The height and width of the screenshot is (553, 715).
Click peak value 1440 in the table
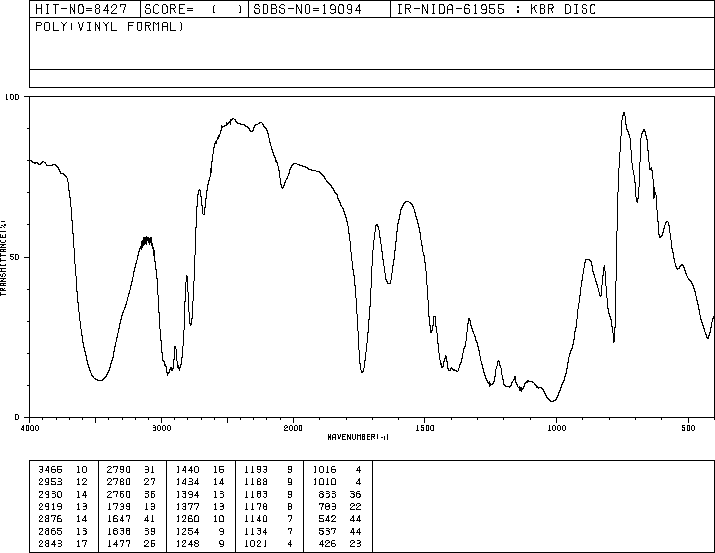pos(187,470)
